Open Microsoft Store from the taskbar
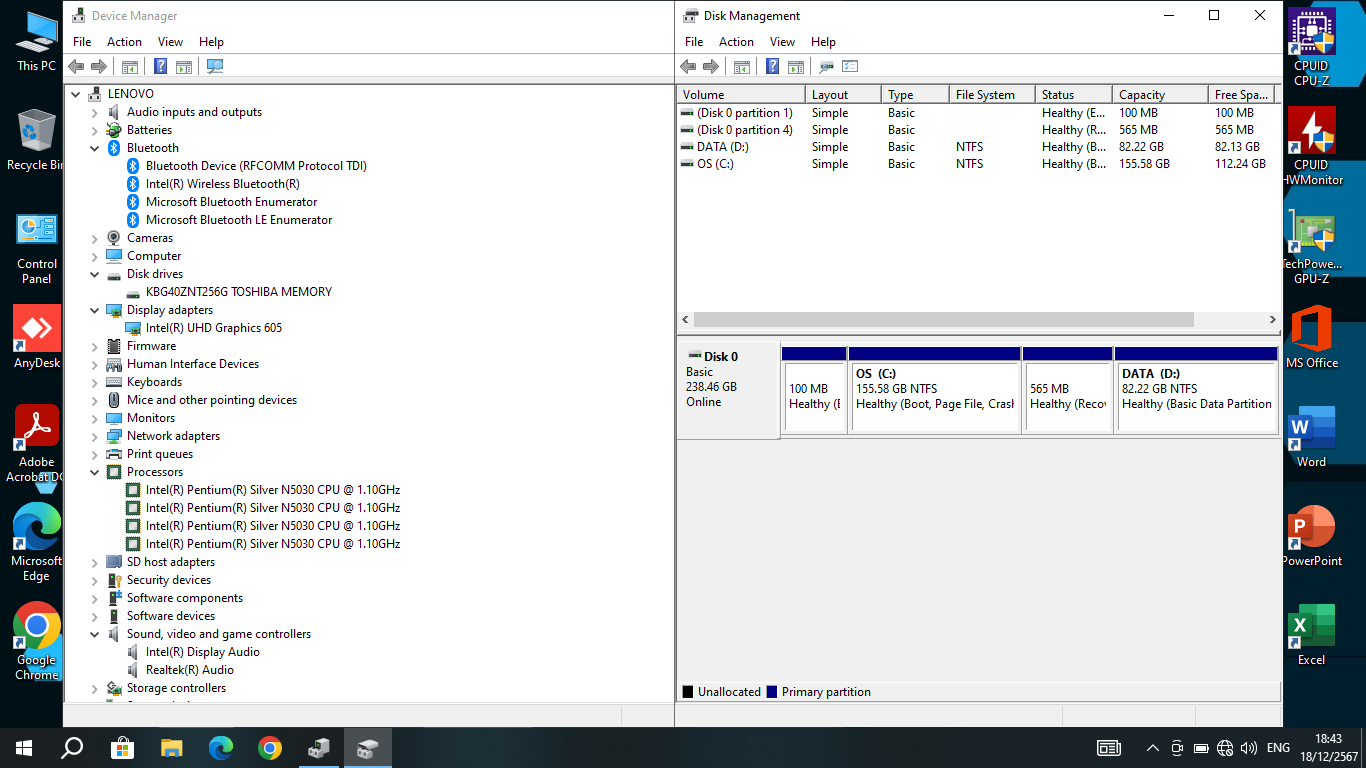Screen dimensions: 1366x768 point(122,747)
